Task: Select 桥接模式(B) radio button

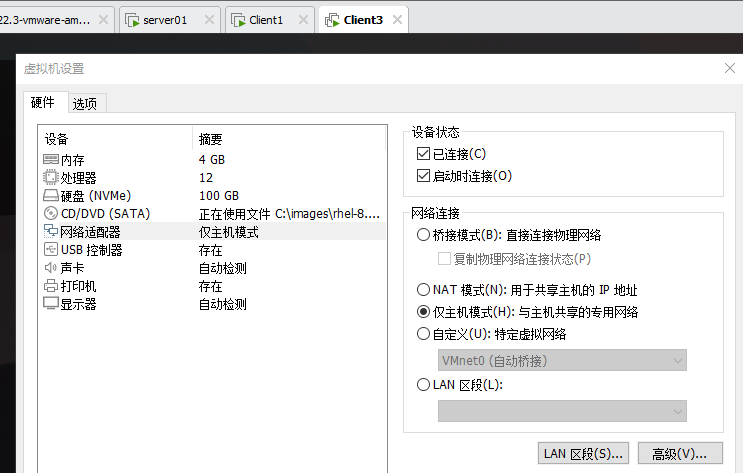Action: (x=423, y=235)
